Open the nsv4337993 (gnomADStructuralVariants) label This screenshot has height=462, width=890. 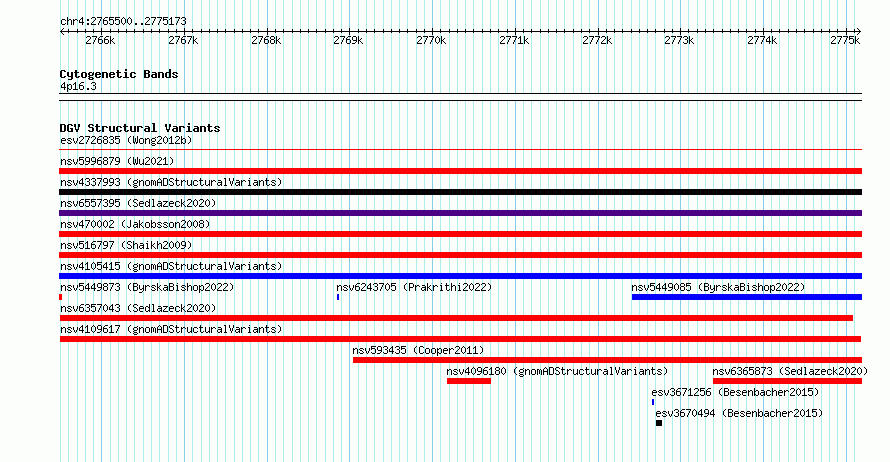coord(171,182)
